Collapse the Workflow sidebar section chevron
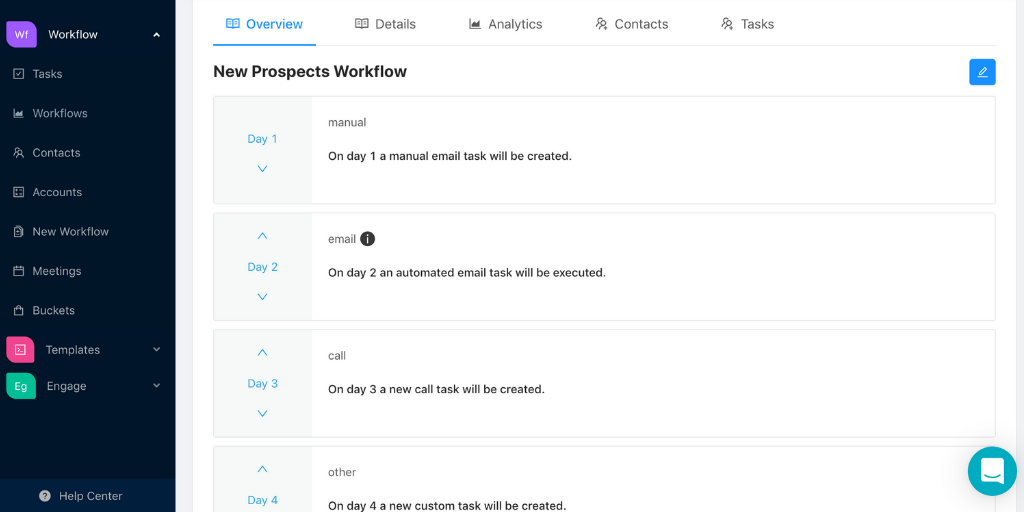1024x512 pixels. [156, 35]
